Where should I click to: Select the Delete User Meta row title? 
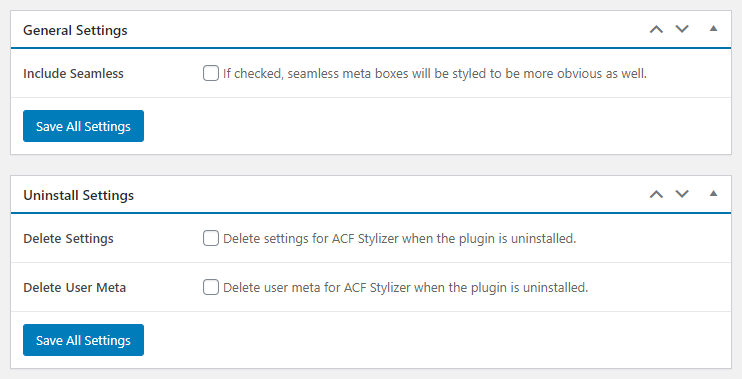point(75,288)
